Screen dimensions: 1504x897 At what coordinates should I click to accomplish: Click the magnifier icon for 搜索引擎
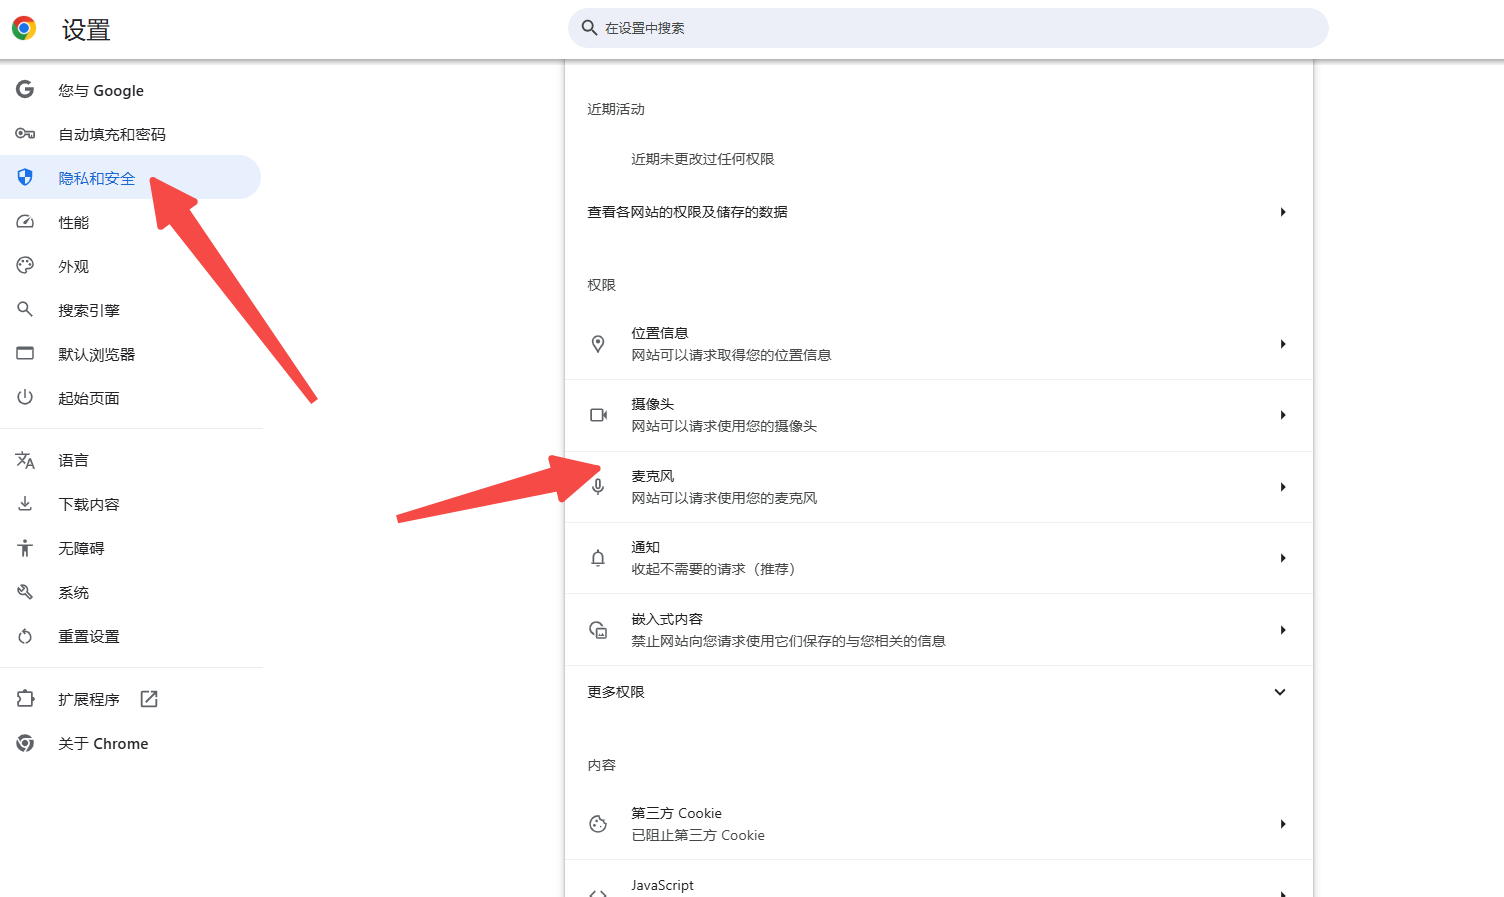tap(25, 309)
